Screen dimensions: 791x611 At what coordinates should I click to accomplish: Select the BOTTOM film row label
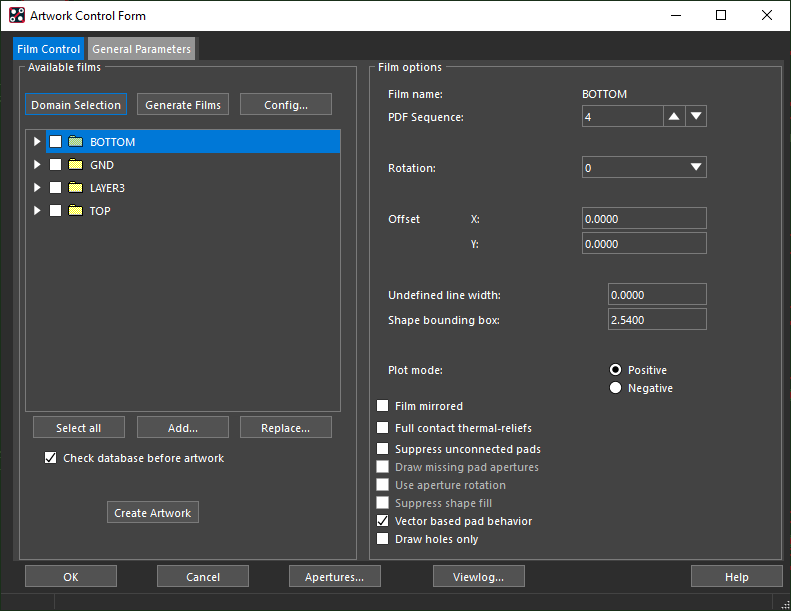112,142
